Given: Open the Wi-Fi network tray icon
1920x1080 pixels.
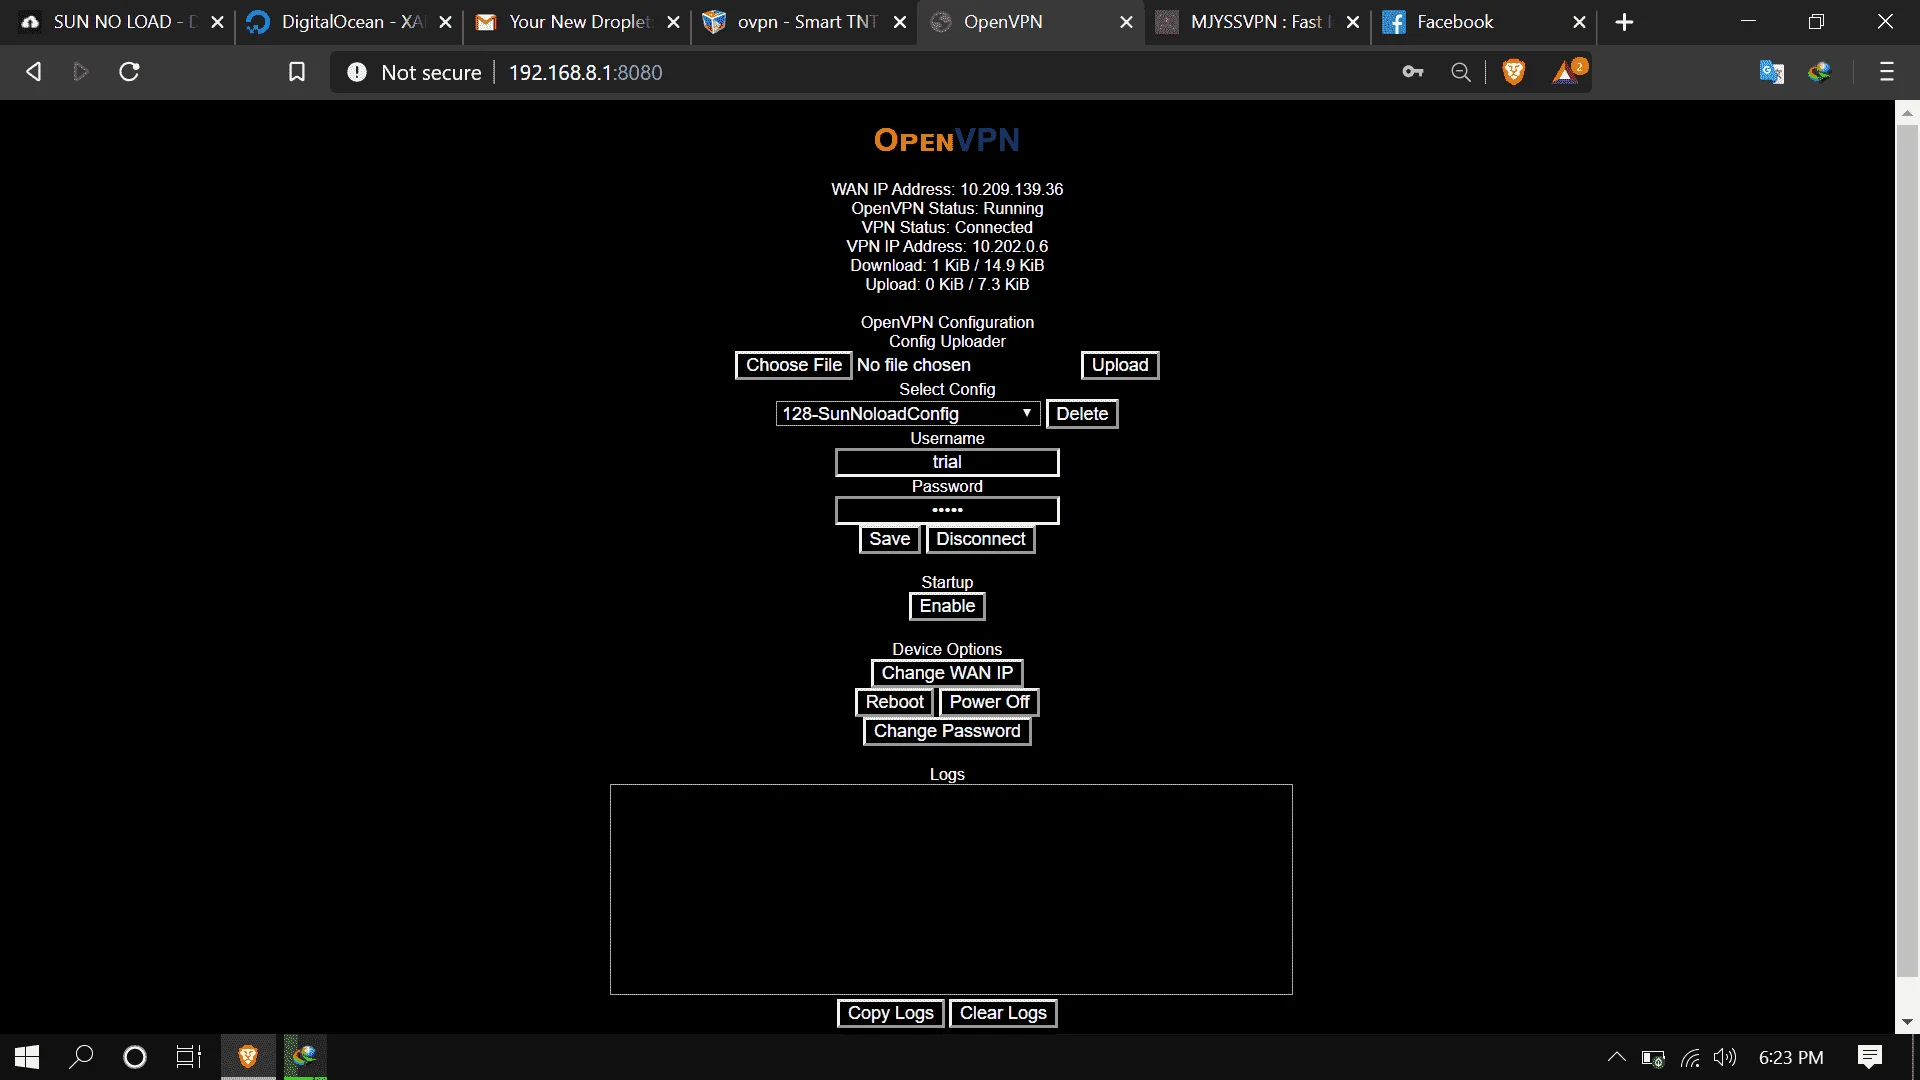Looking at the screenshot, I should 1690,1057.
